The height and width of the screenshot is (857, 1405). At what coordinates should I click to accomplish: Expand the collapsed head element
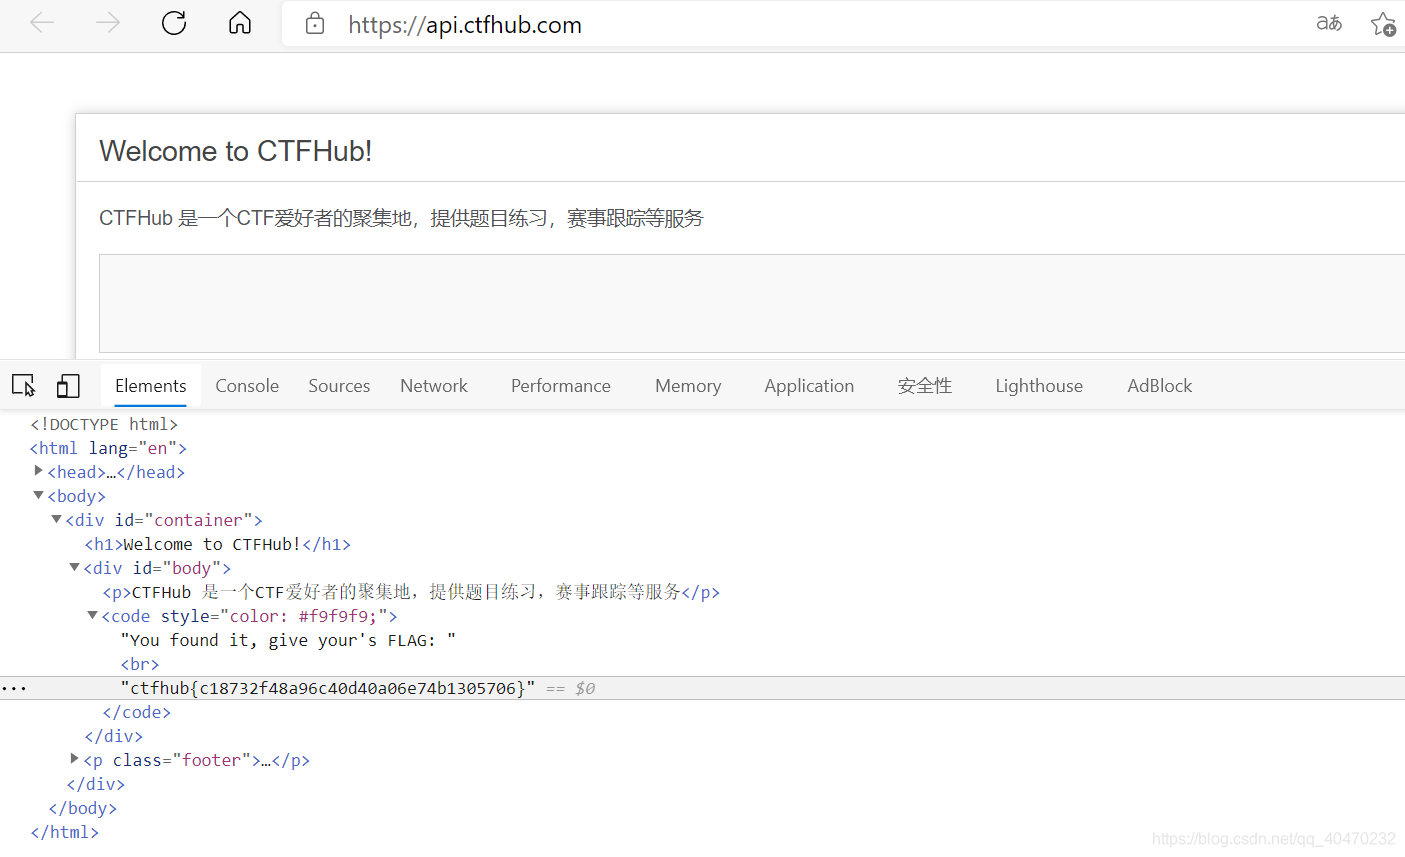[38, 471]
